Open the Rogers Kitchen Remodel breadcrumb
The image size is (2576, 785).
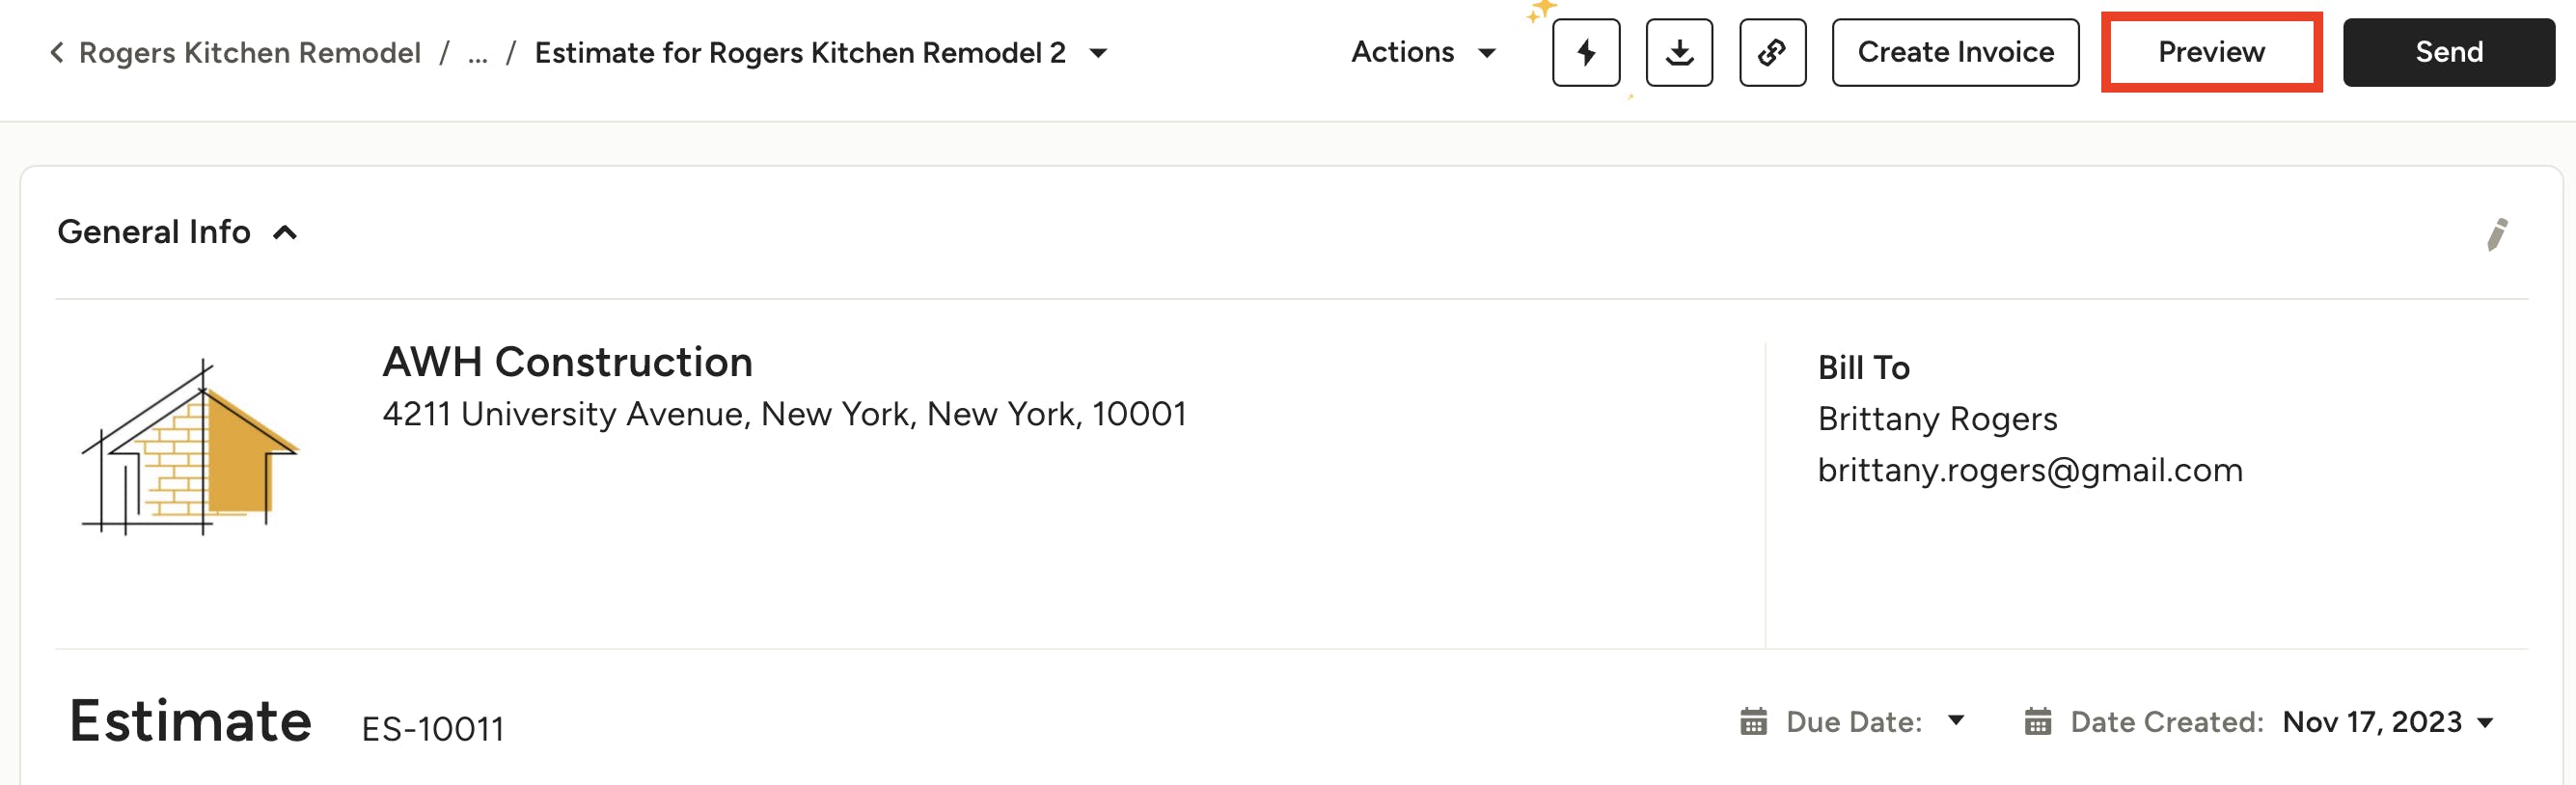pyautogui.click(x=250, y=52)
